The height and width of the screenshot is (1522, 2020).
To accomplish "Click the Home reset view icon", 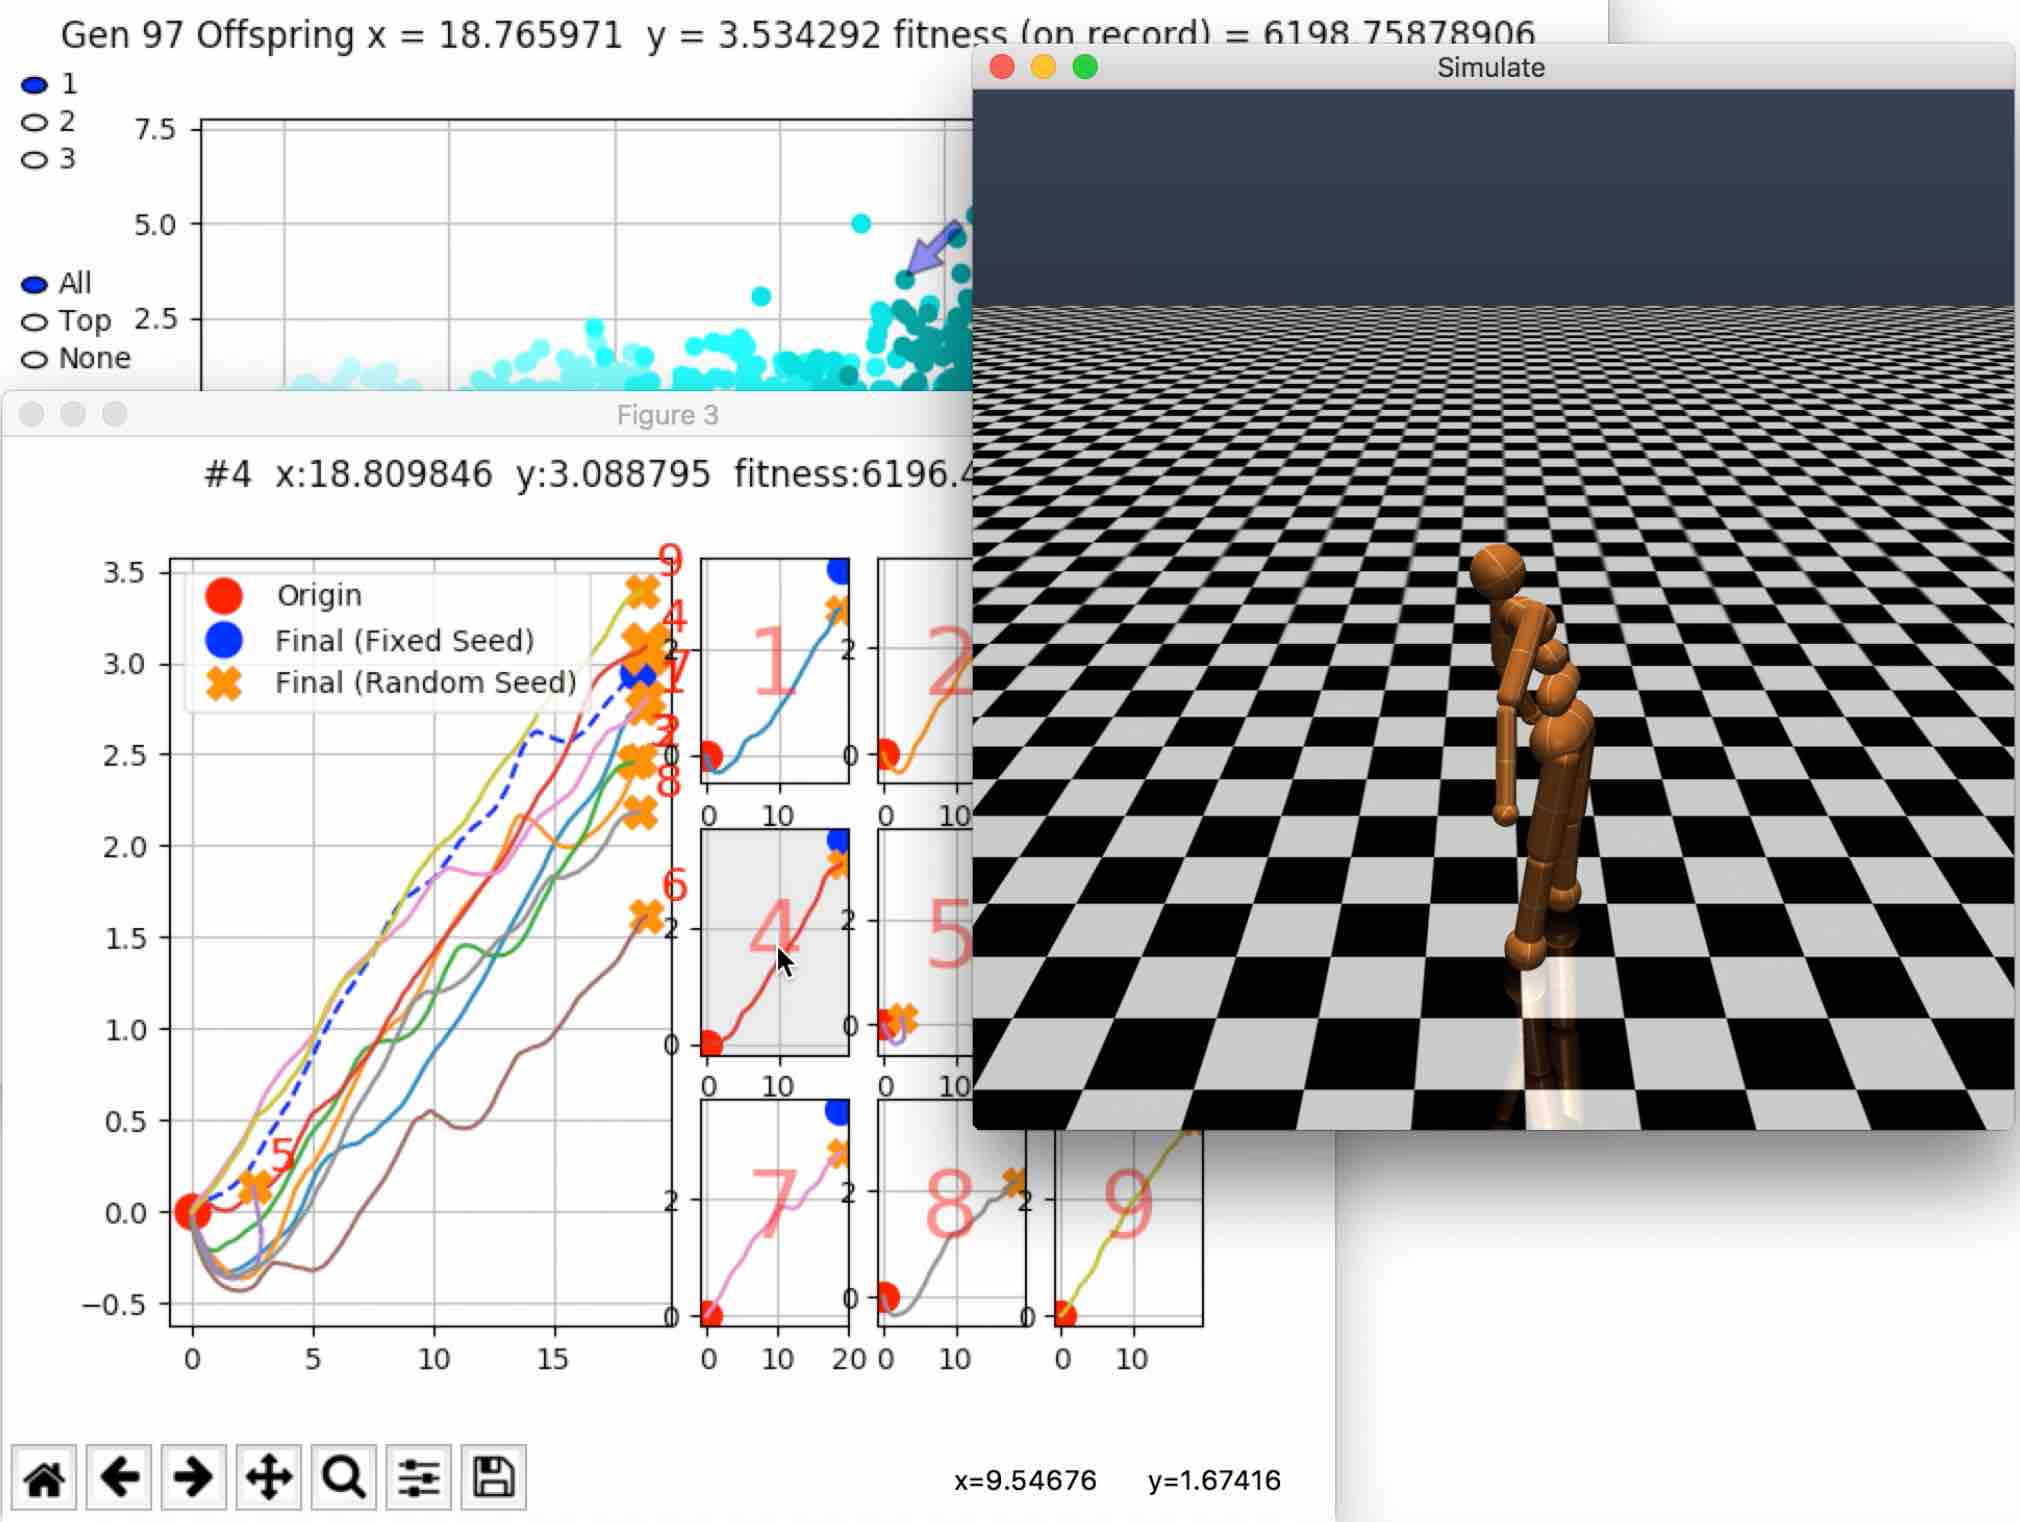I will [x=44, y=1477].
